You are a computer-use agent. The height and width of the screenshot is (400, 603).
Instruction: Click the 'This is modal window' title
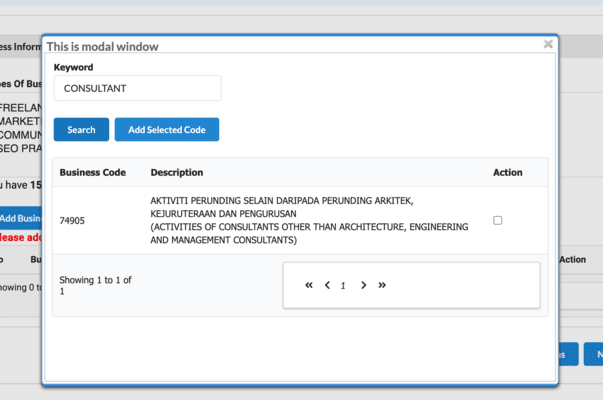[102, 46]
